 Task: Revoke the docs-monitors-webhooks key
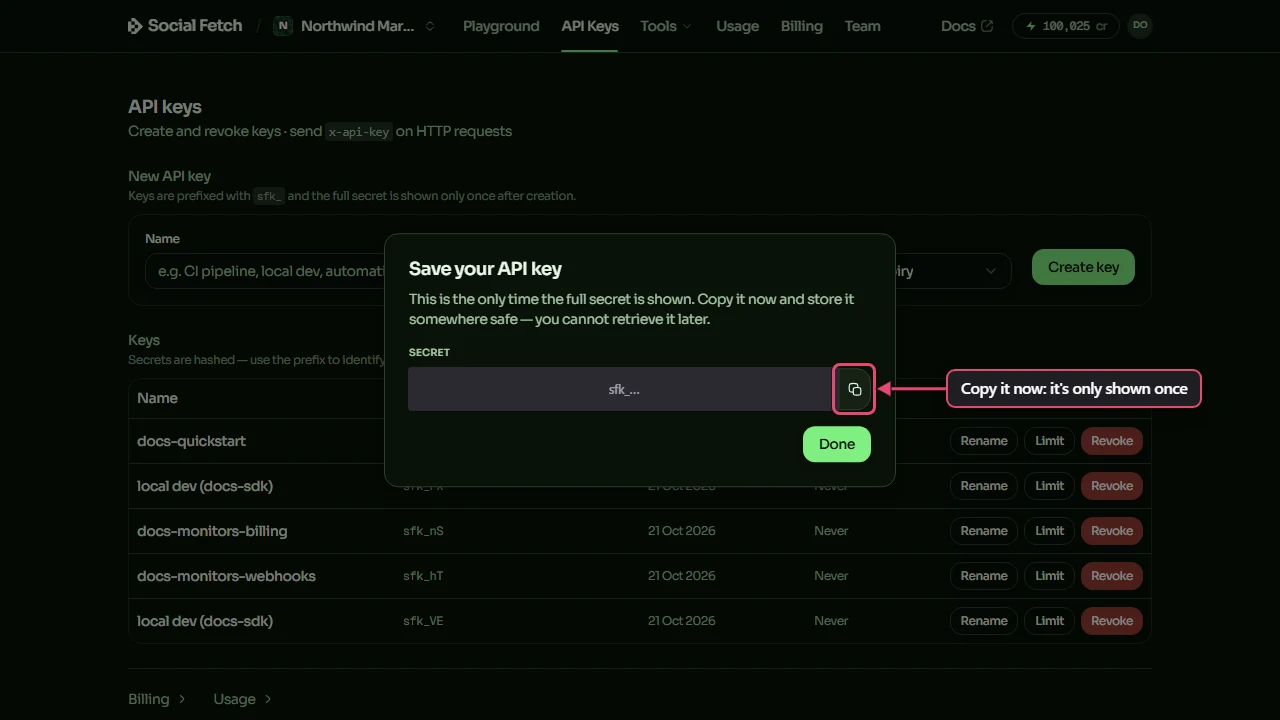[1112, 576]
